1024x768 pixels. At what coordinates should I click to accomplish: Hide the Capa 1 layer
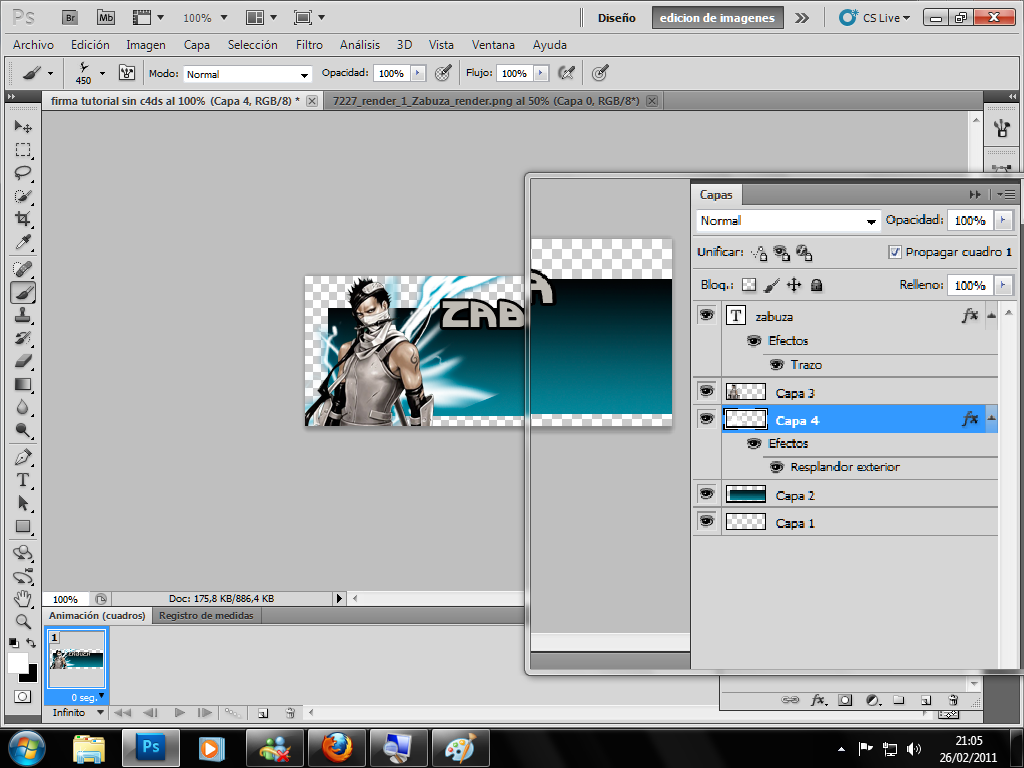pos(707,521)
